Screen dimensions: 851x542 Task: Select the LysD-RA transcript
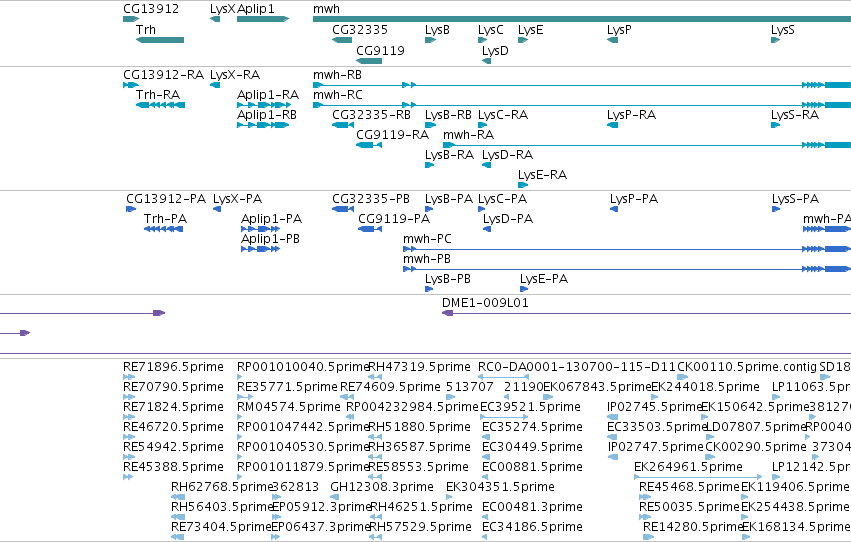click(x=486, y=165)
